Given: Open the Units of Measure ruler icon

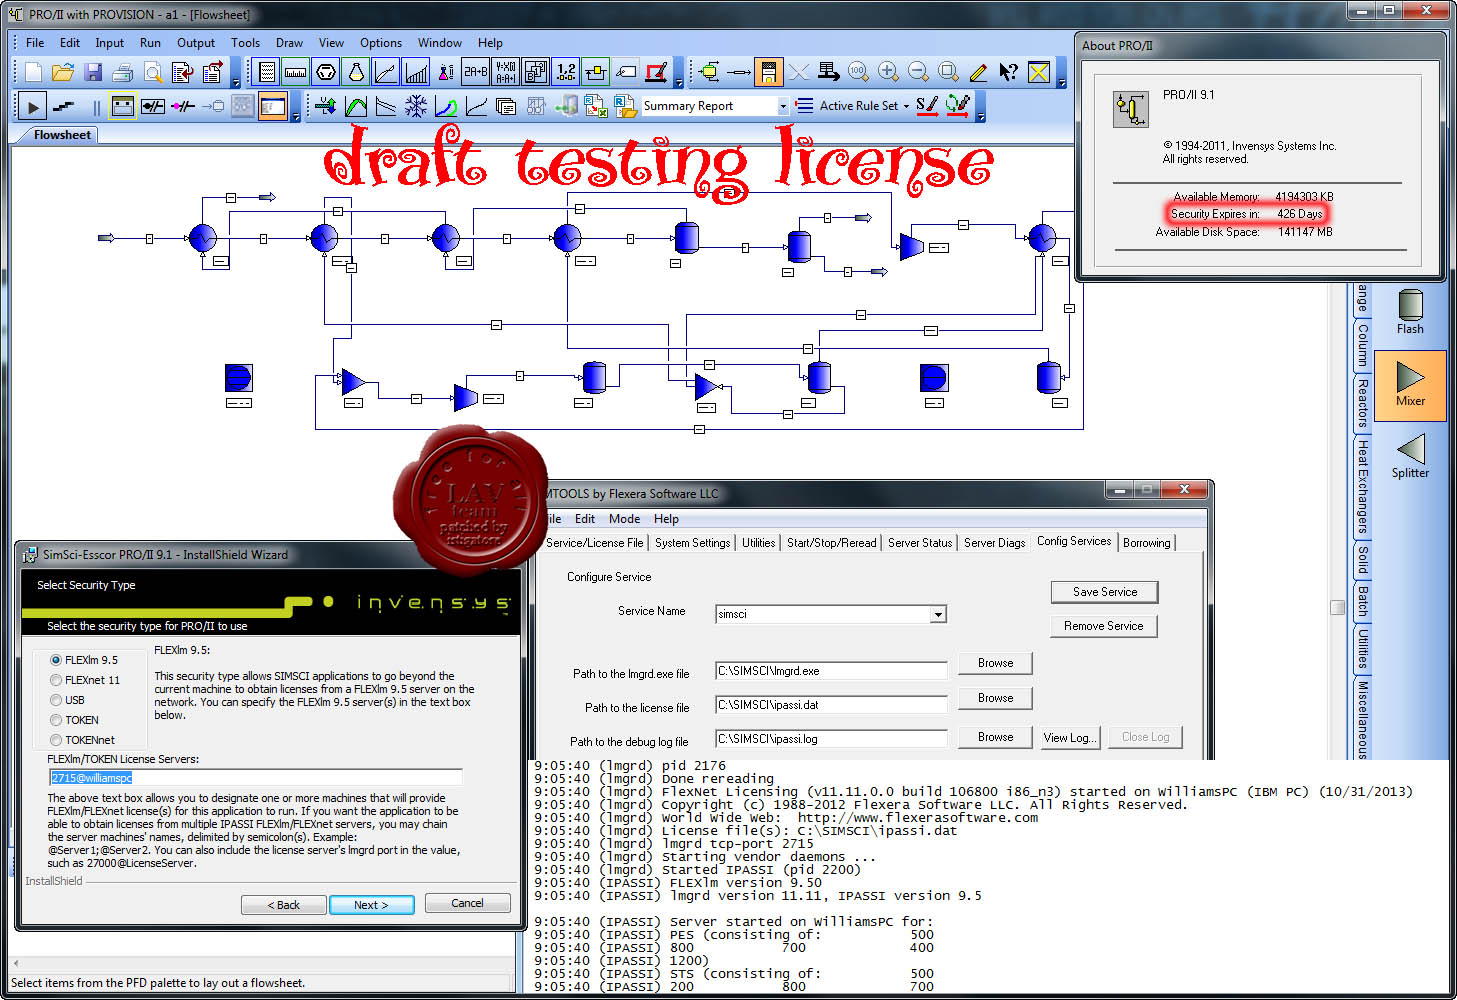Looking at the screenshot, I should (x=295, y=72).
